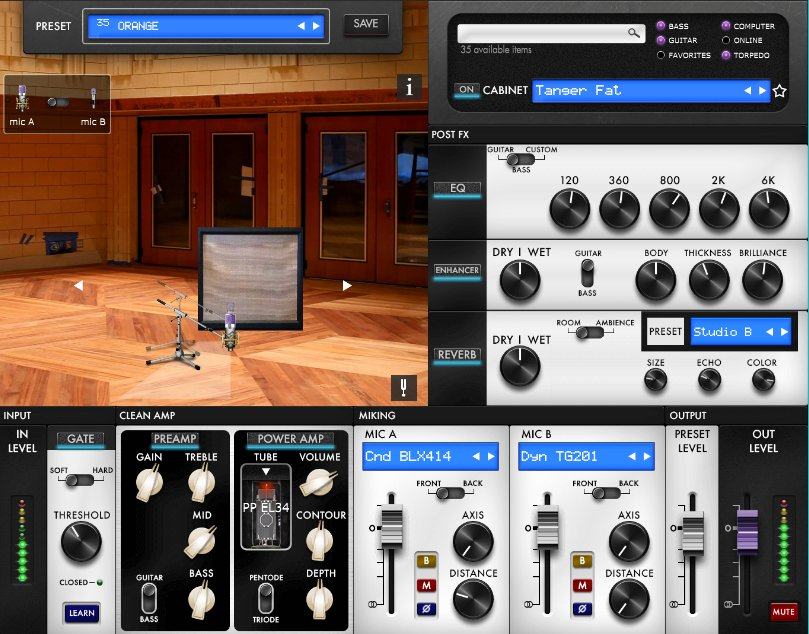Select the ENHANCER section tab
Viewport: 809px width, 634px height.
coord(457,270)
